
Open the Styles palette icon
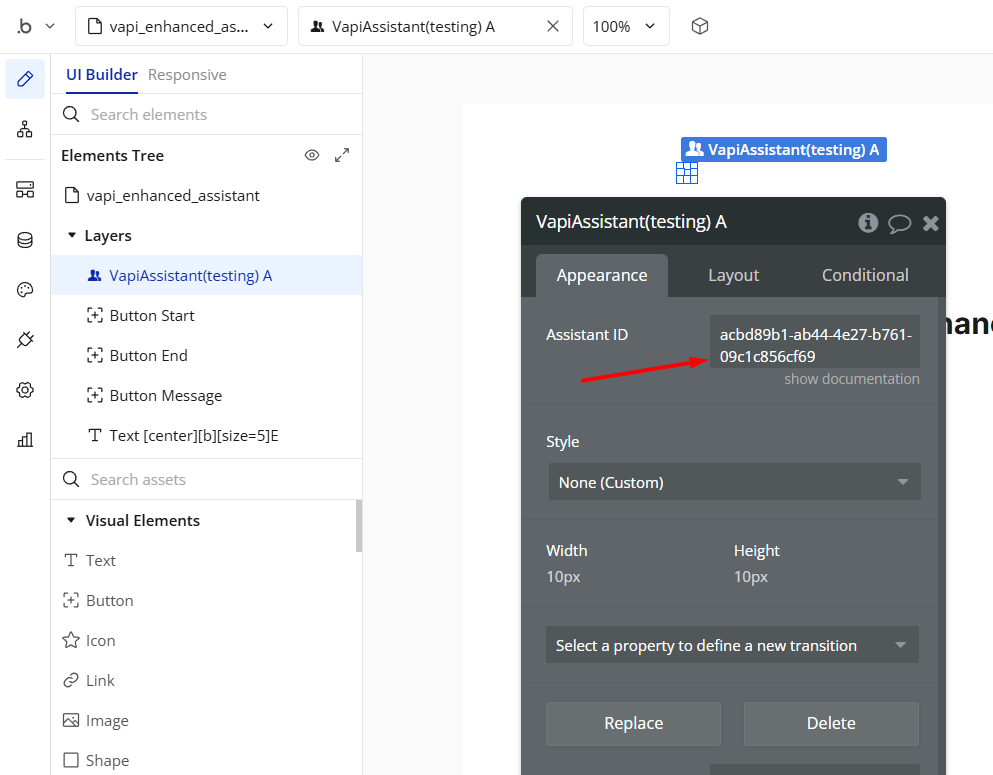25,290
